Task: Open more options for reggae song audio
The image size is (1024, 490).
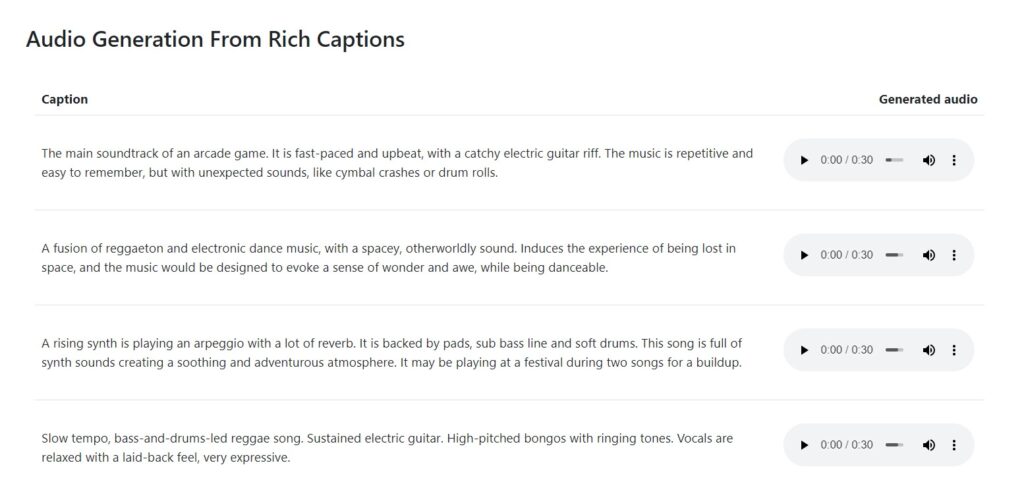Action: coord(954,445)
